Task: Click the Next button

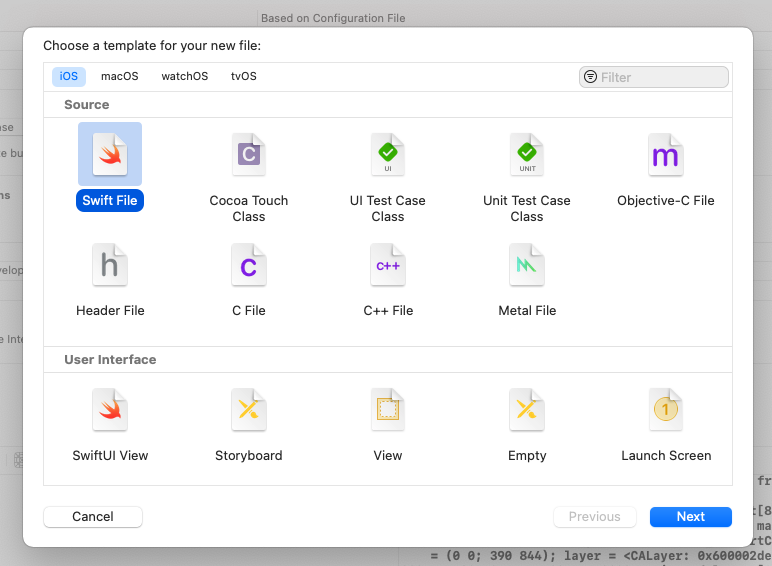Action: tap(691, 517)
